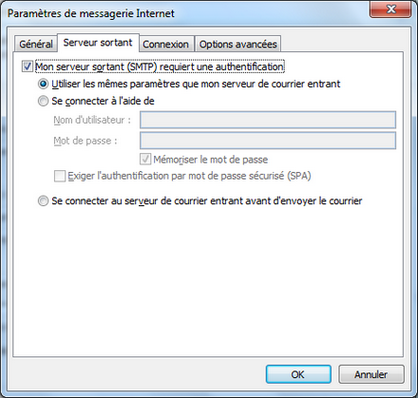Click the Annuler button
The image size is (418, 398).
coord(371,374)
